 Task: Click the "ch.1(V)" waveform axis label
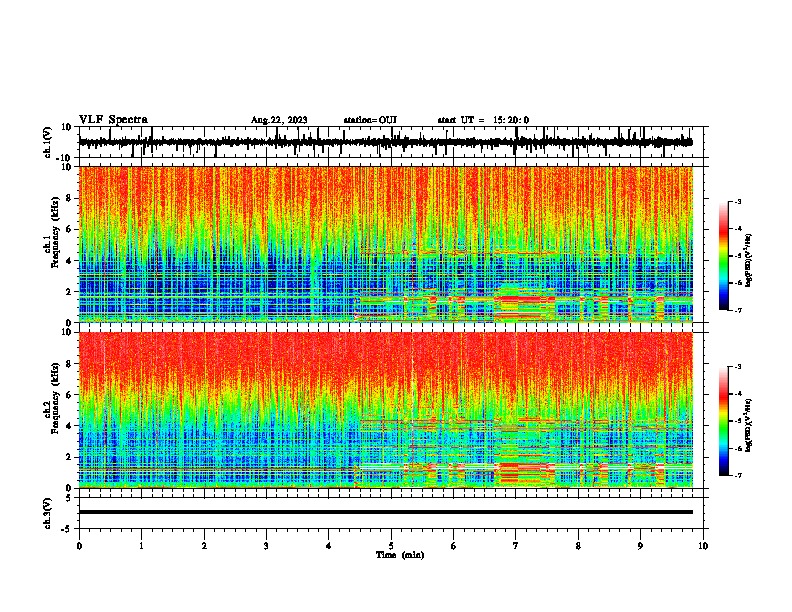coord(48,142)
